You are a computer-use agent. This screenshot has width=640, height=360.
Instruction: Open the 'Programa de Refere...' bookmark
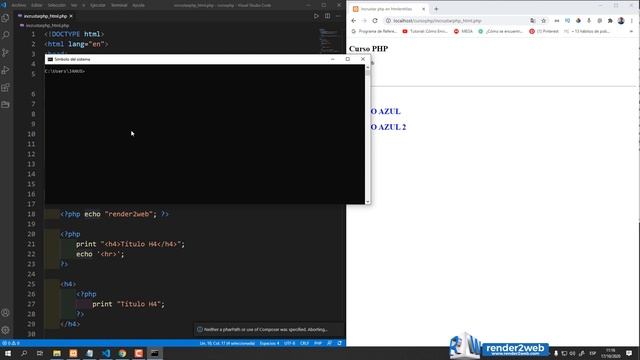tap(374, 31)
